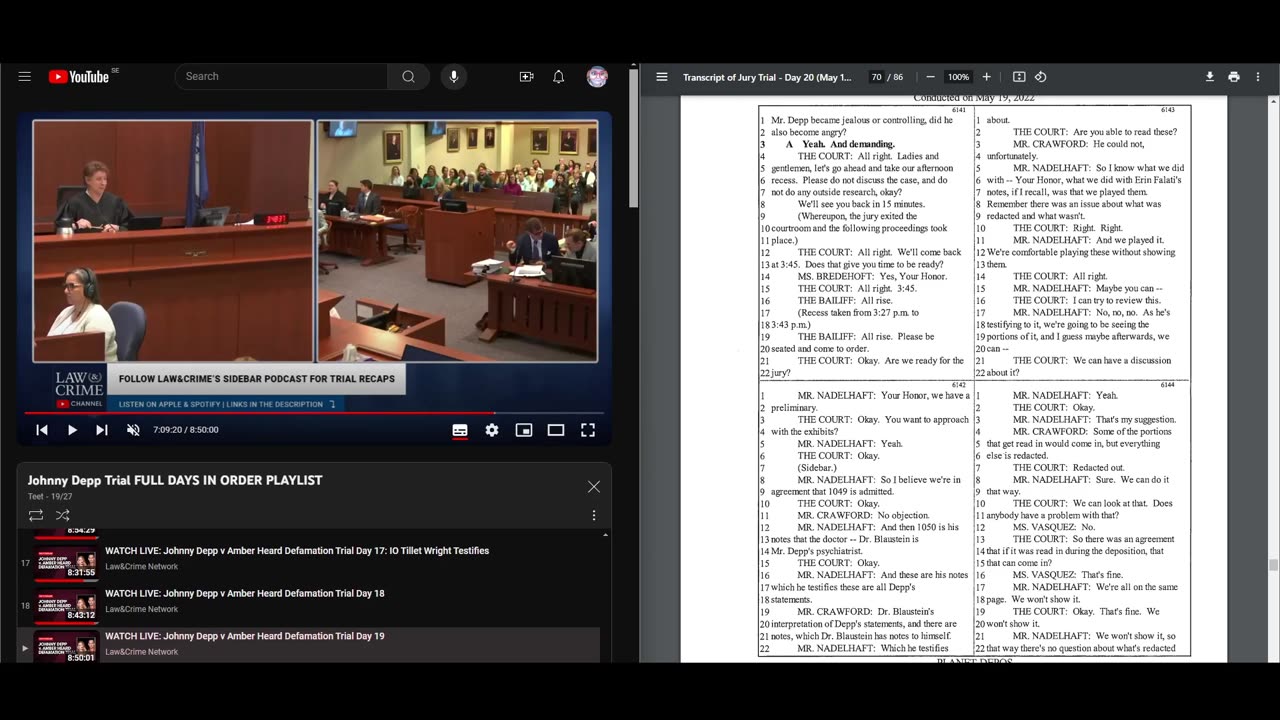Click the Transcript of Jury Trial title
Viewport: 1280px width, 720px height.
click(767, 77)
